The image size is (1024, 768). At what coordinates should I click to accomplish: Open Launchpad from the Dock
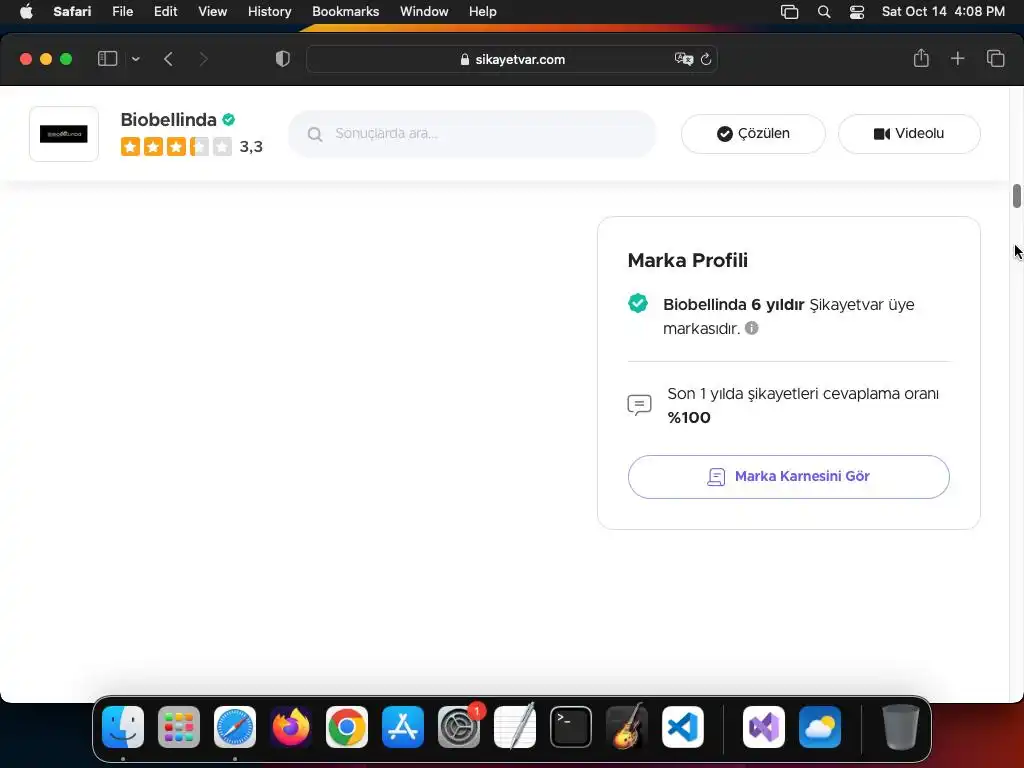179,727
